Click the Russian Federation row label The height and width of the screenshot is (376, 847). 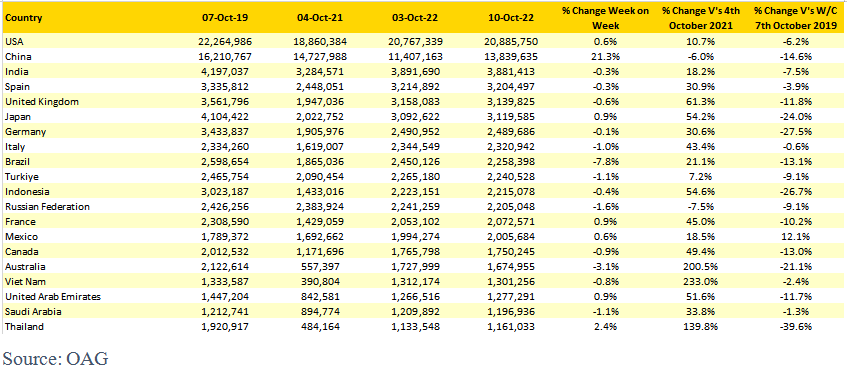[39, 206]
